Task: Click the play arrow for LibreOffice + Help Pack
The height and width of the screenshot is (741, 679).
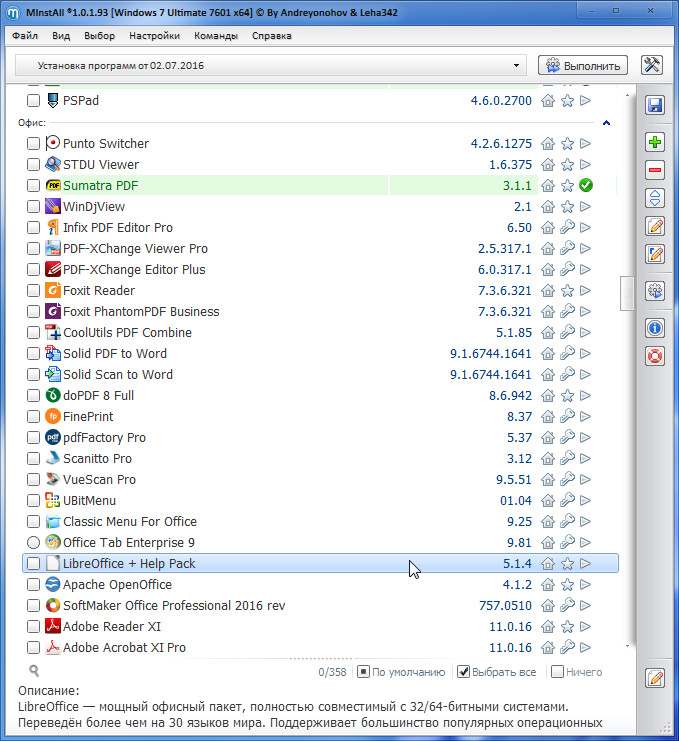Action: [585, 563]
